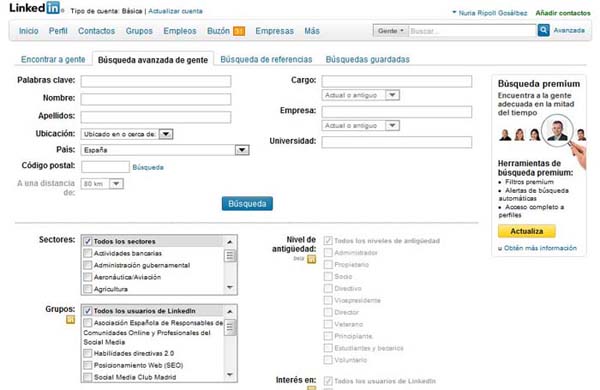Click the beta info icon under Nivel de antigüedad
The image size is (600, 390).
tap(311, 259)
